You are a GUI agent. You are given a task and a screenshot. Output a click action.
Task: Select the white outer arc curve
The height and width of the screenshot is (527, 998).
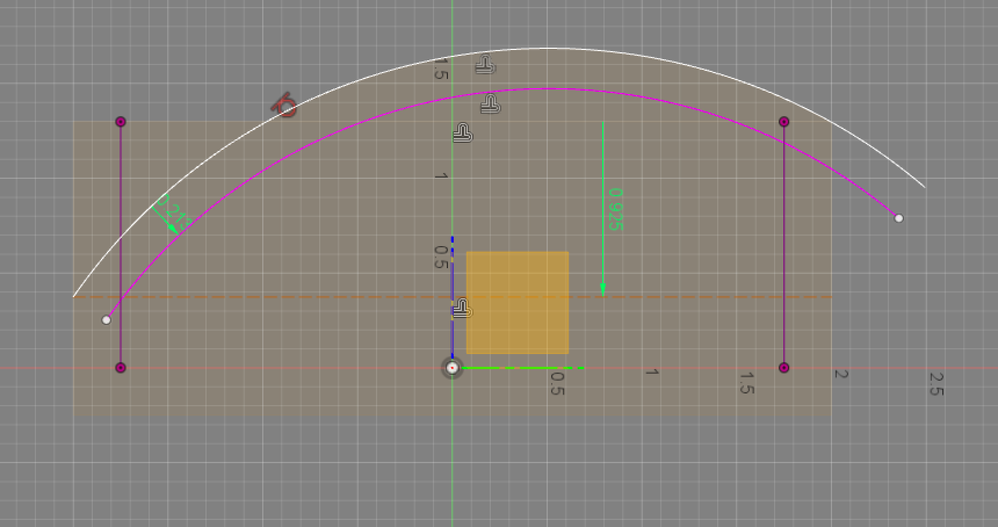(x=547, y=48)
